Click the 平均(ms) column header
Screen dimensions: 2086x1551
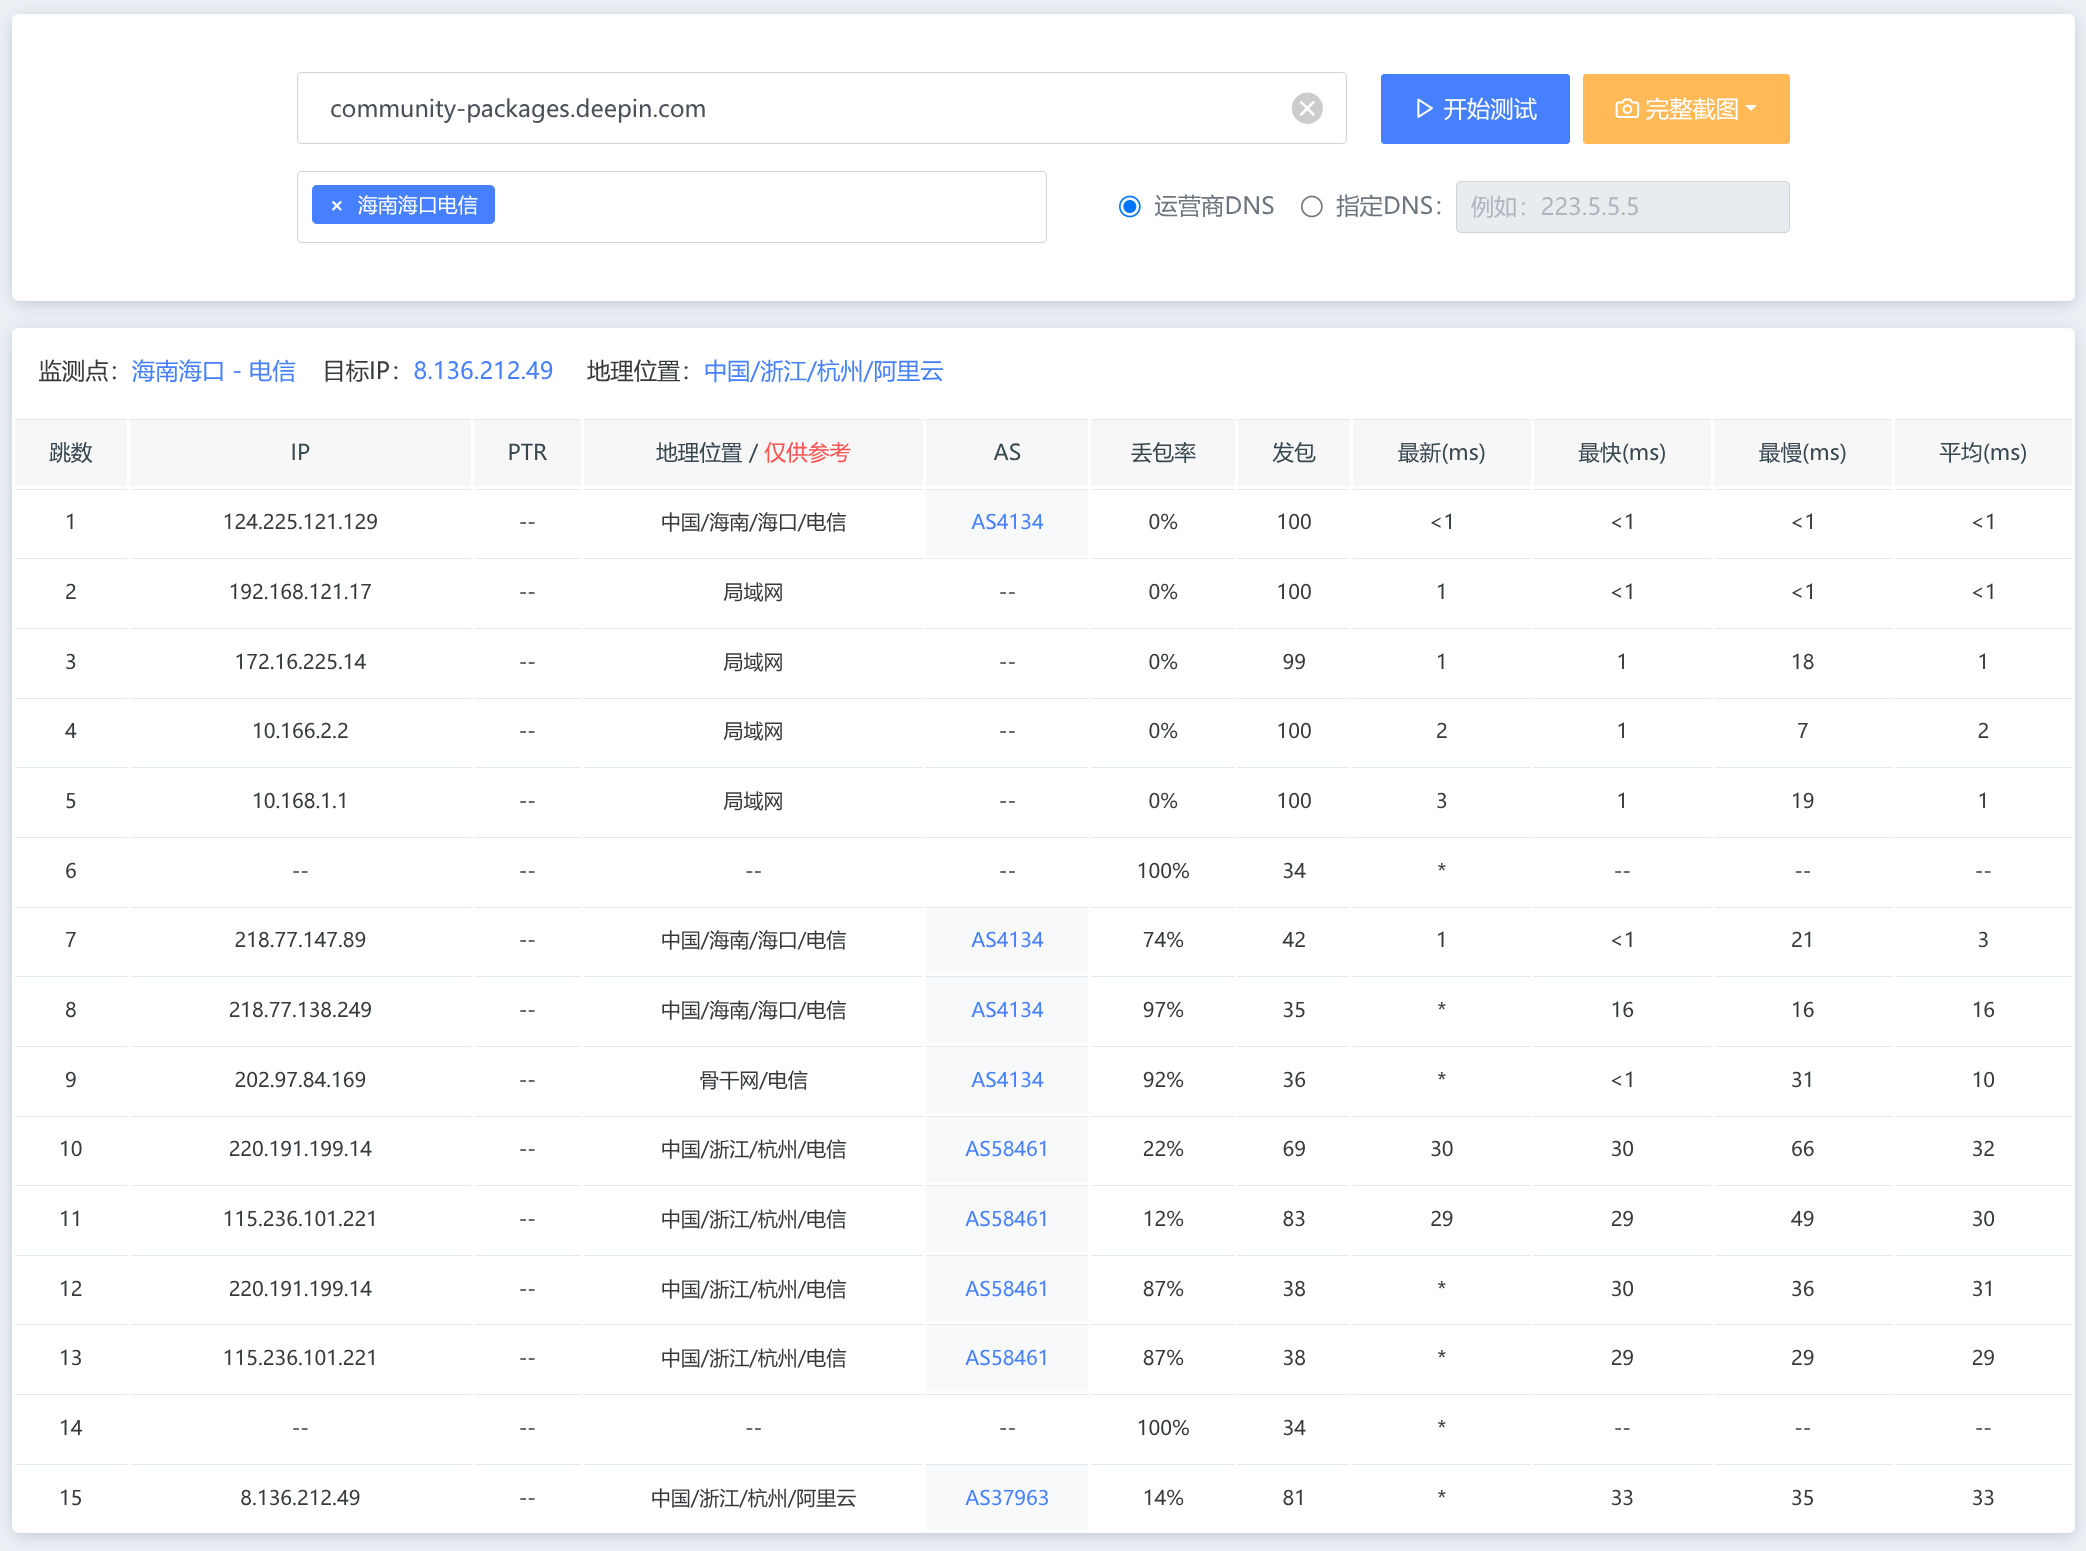(1982, 453)
